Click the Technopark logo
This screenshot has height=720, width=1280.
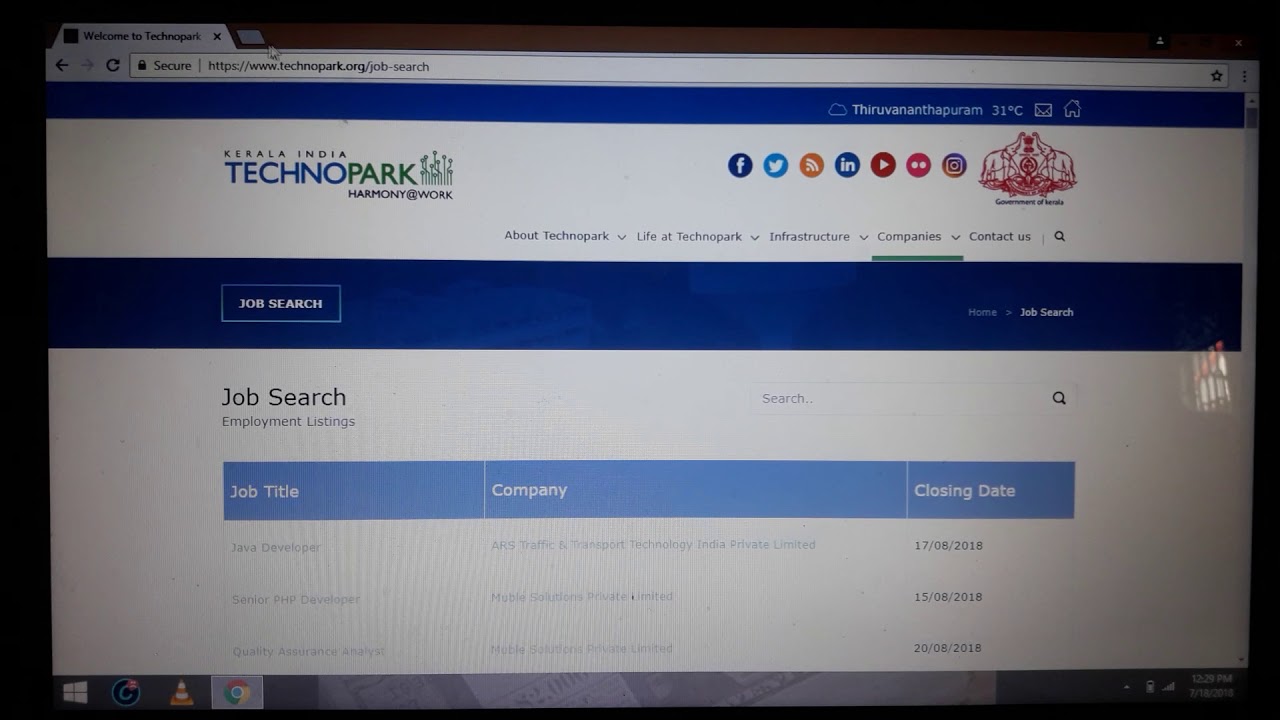339,175
